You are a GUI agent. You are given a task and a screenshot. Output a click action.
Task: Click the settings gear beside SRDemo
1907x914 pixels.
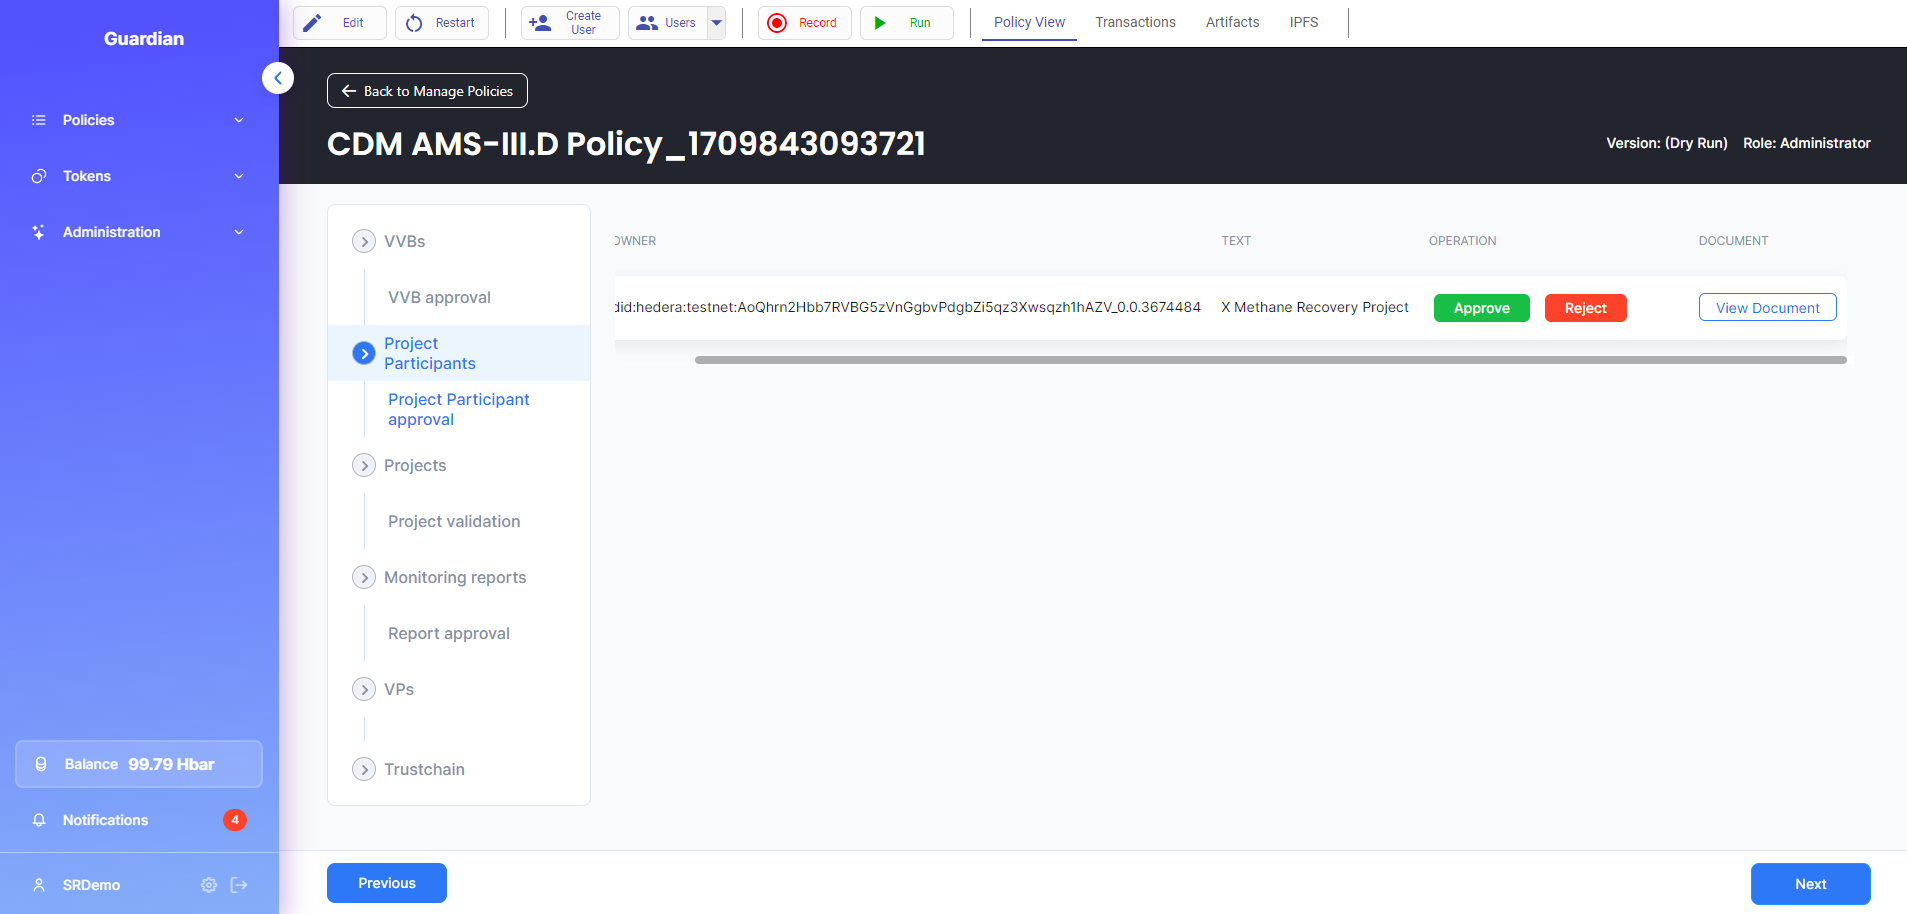point(209,885)
